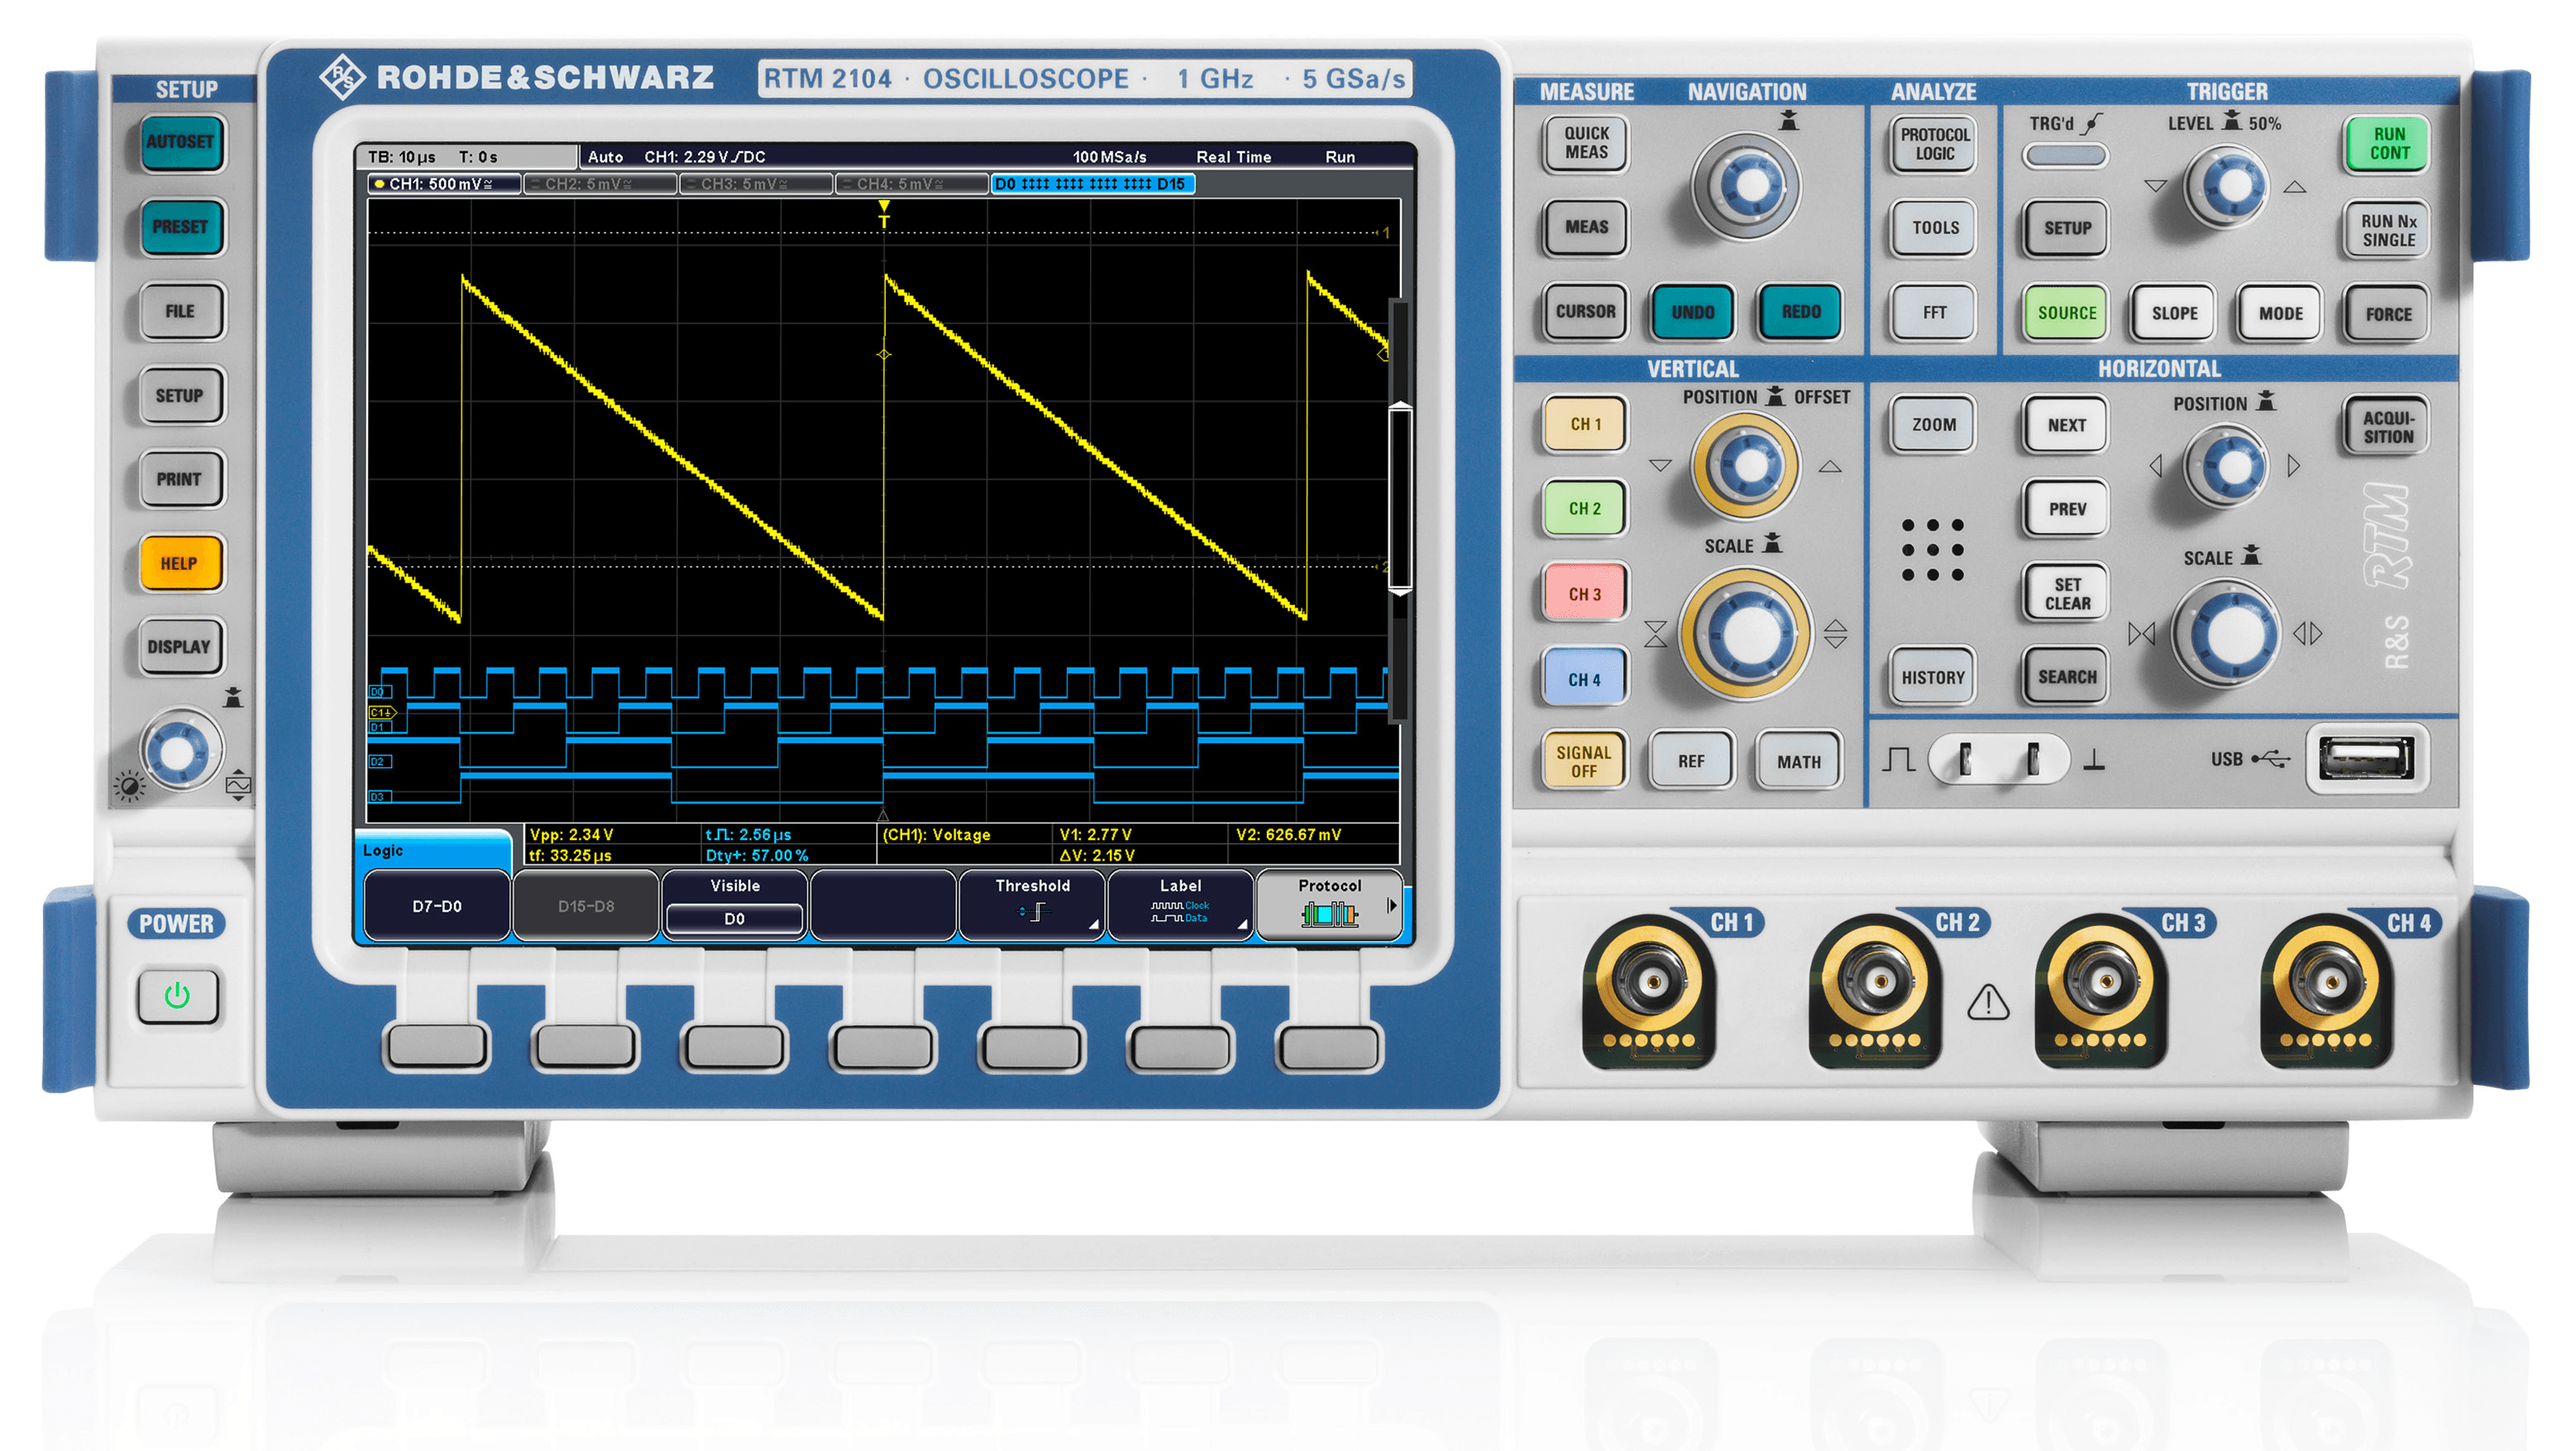Click the FFT button
Image resolution: width=2576 pixels, height=1451 pixels.
(x=1935, y=313)
